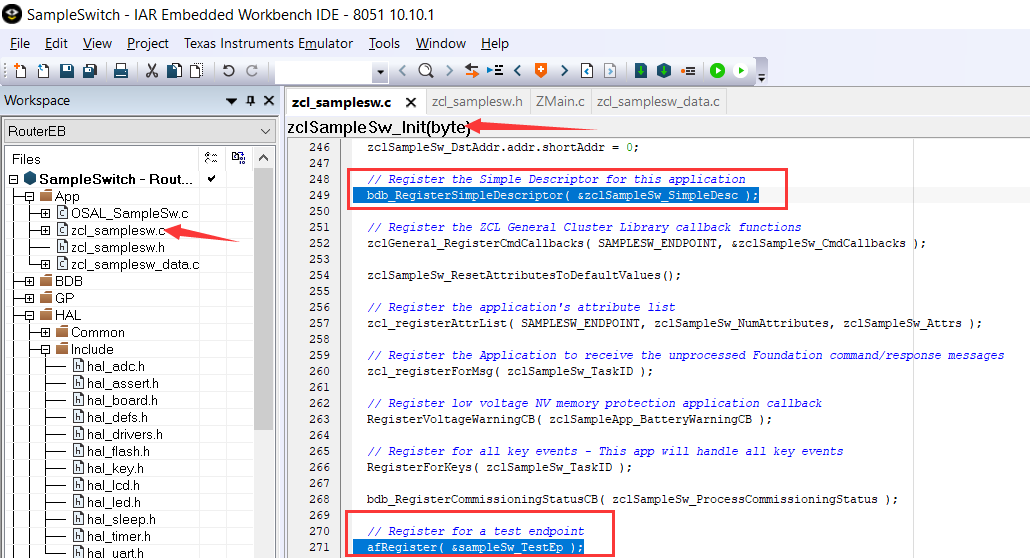1030x558 pixels.
Task: Click the Save toolbar icon
Action: pyautogui.click(x=67, y=70)
